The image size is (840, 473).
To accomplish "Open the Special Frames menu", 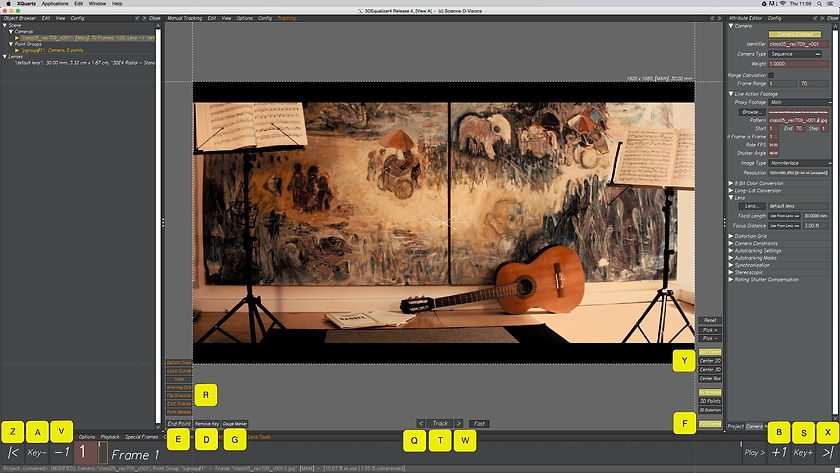I will [141, 437].
